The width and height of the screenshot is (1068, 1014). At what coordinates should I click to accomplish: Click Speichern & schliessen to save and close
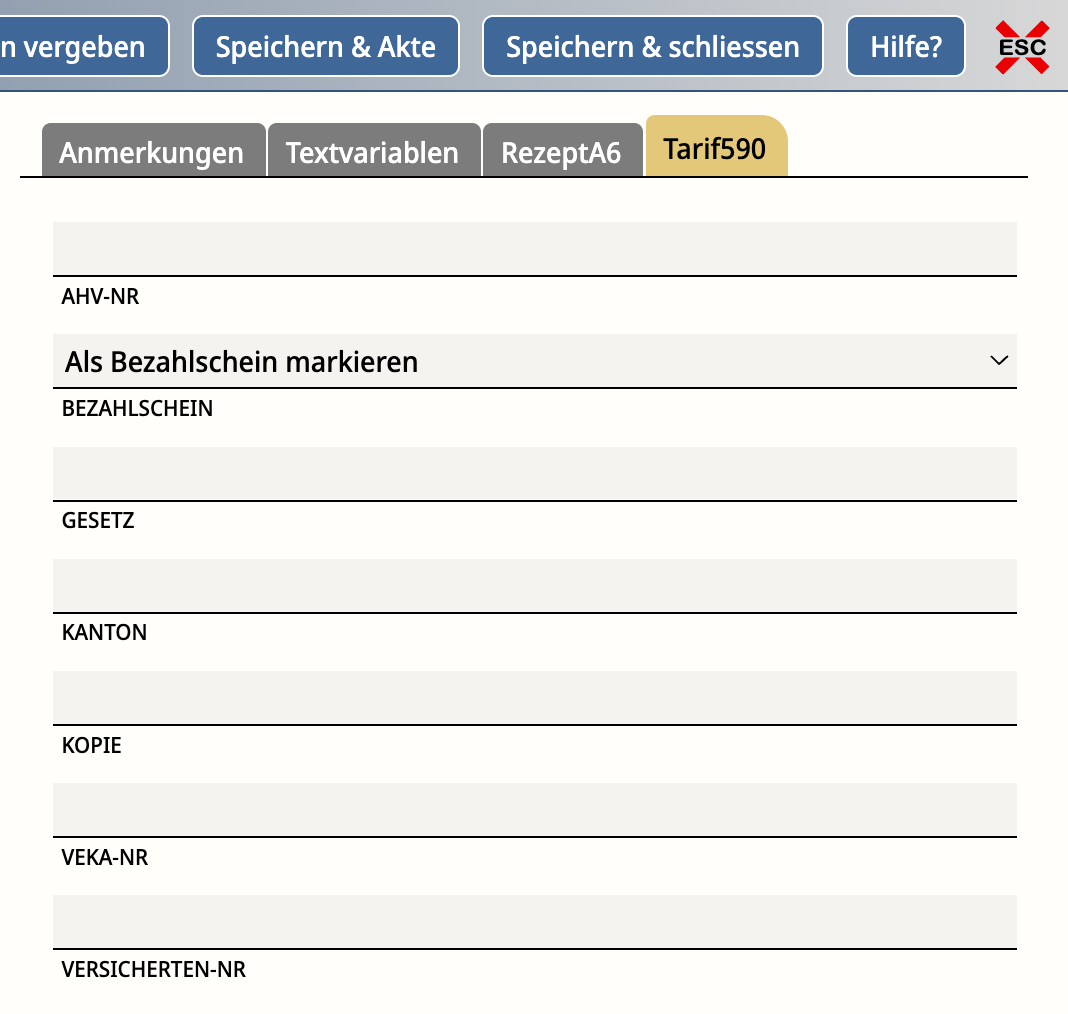point(652,47)
